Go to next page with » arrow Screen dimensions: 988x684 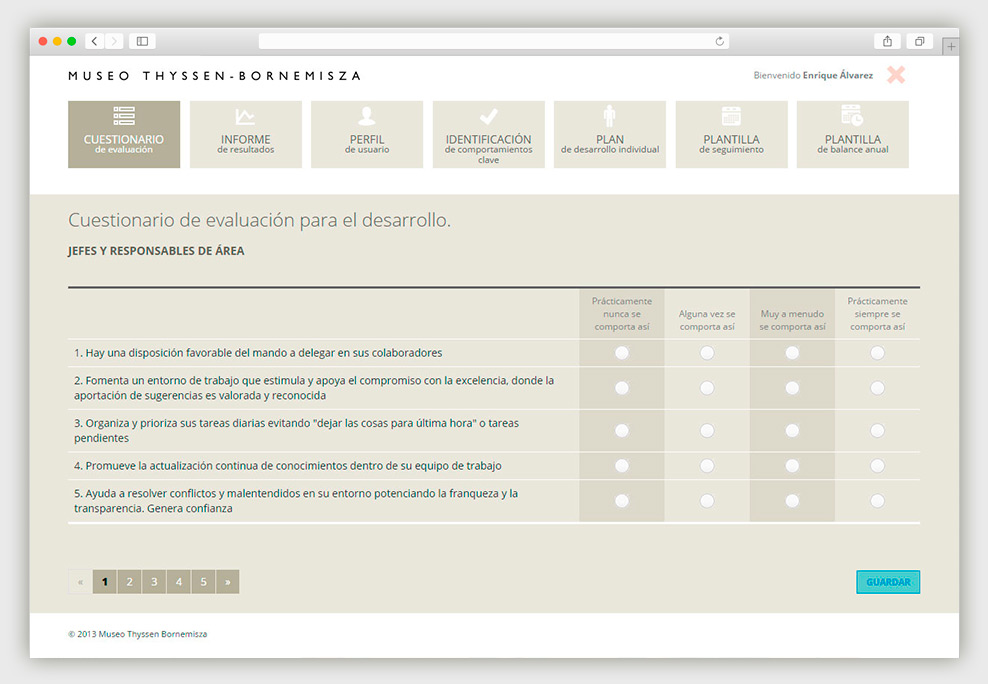(x=228, y=582)
